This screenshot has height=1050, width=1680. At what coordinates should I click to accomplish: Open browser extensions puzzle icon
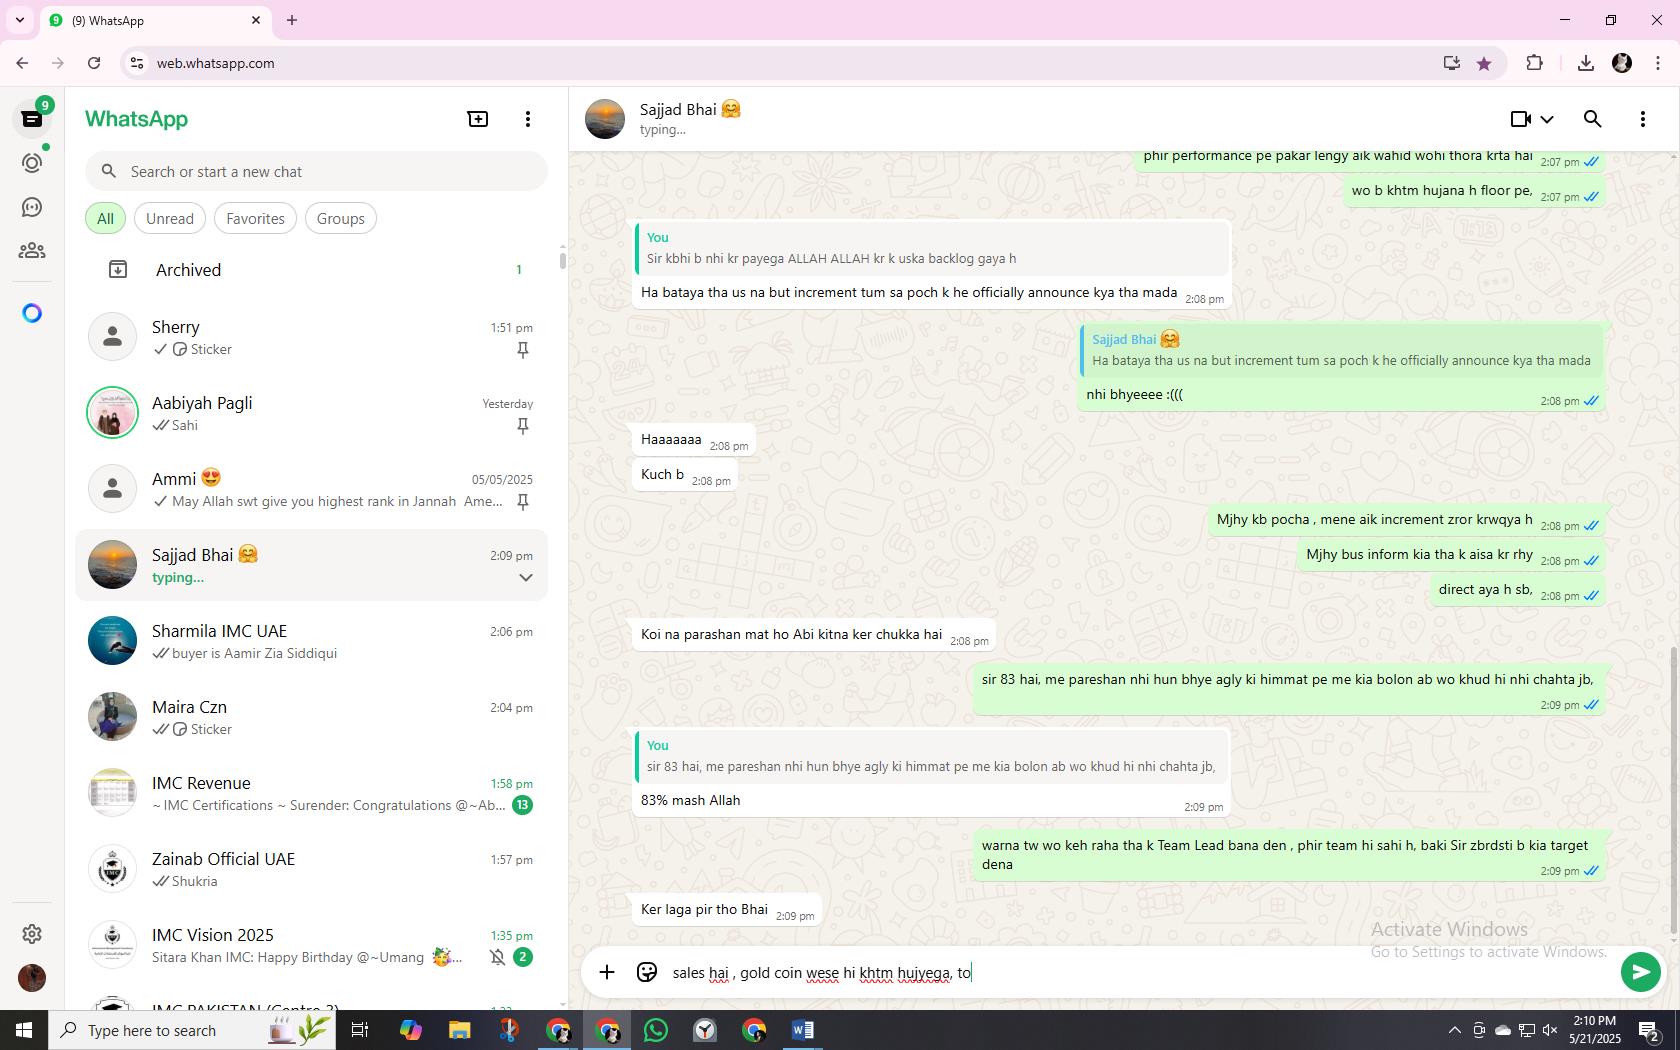1534,63
